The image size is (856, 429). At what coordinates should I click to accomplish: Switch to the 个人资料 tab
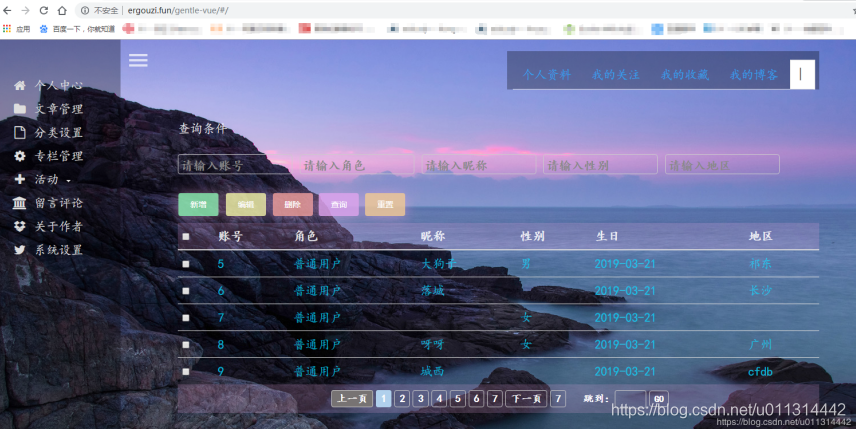546,75
